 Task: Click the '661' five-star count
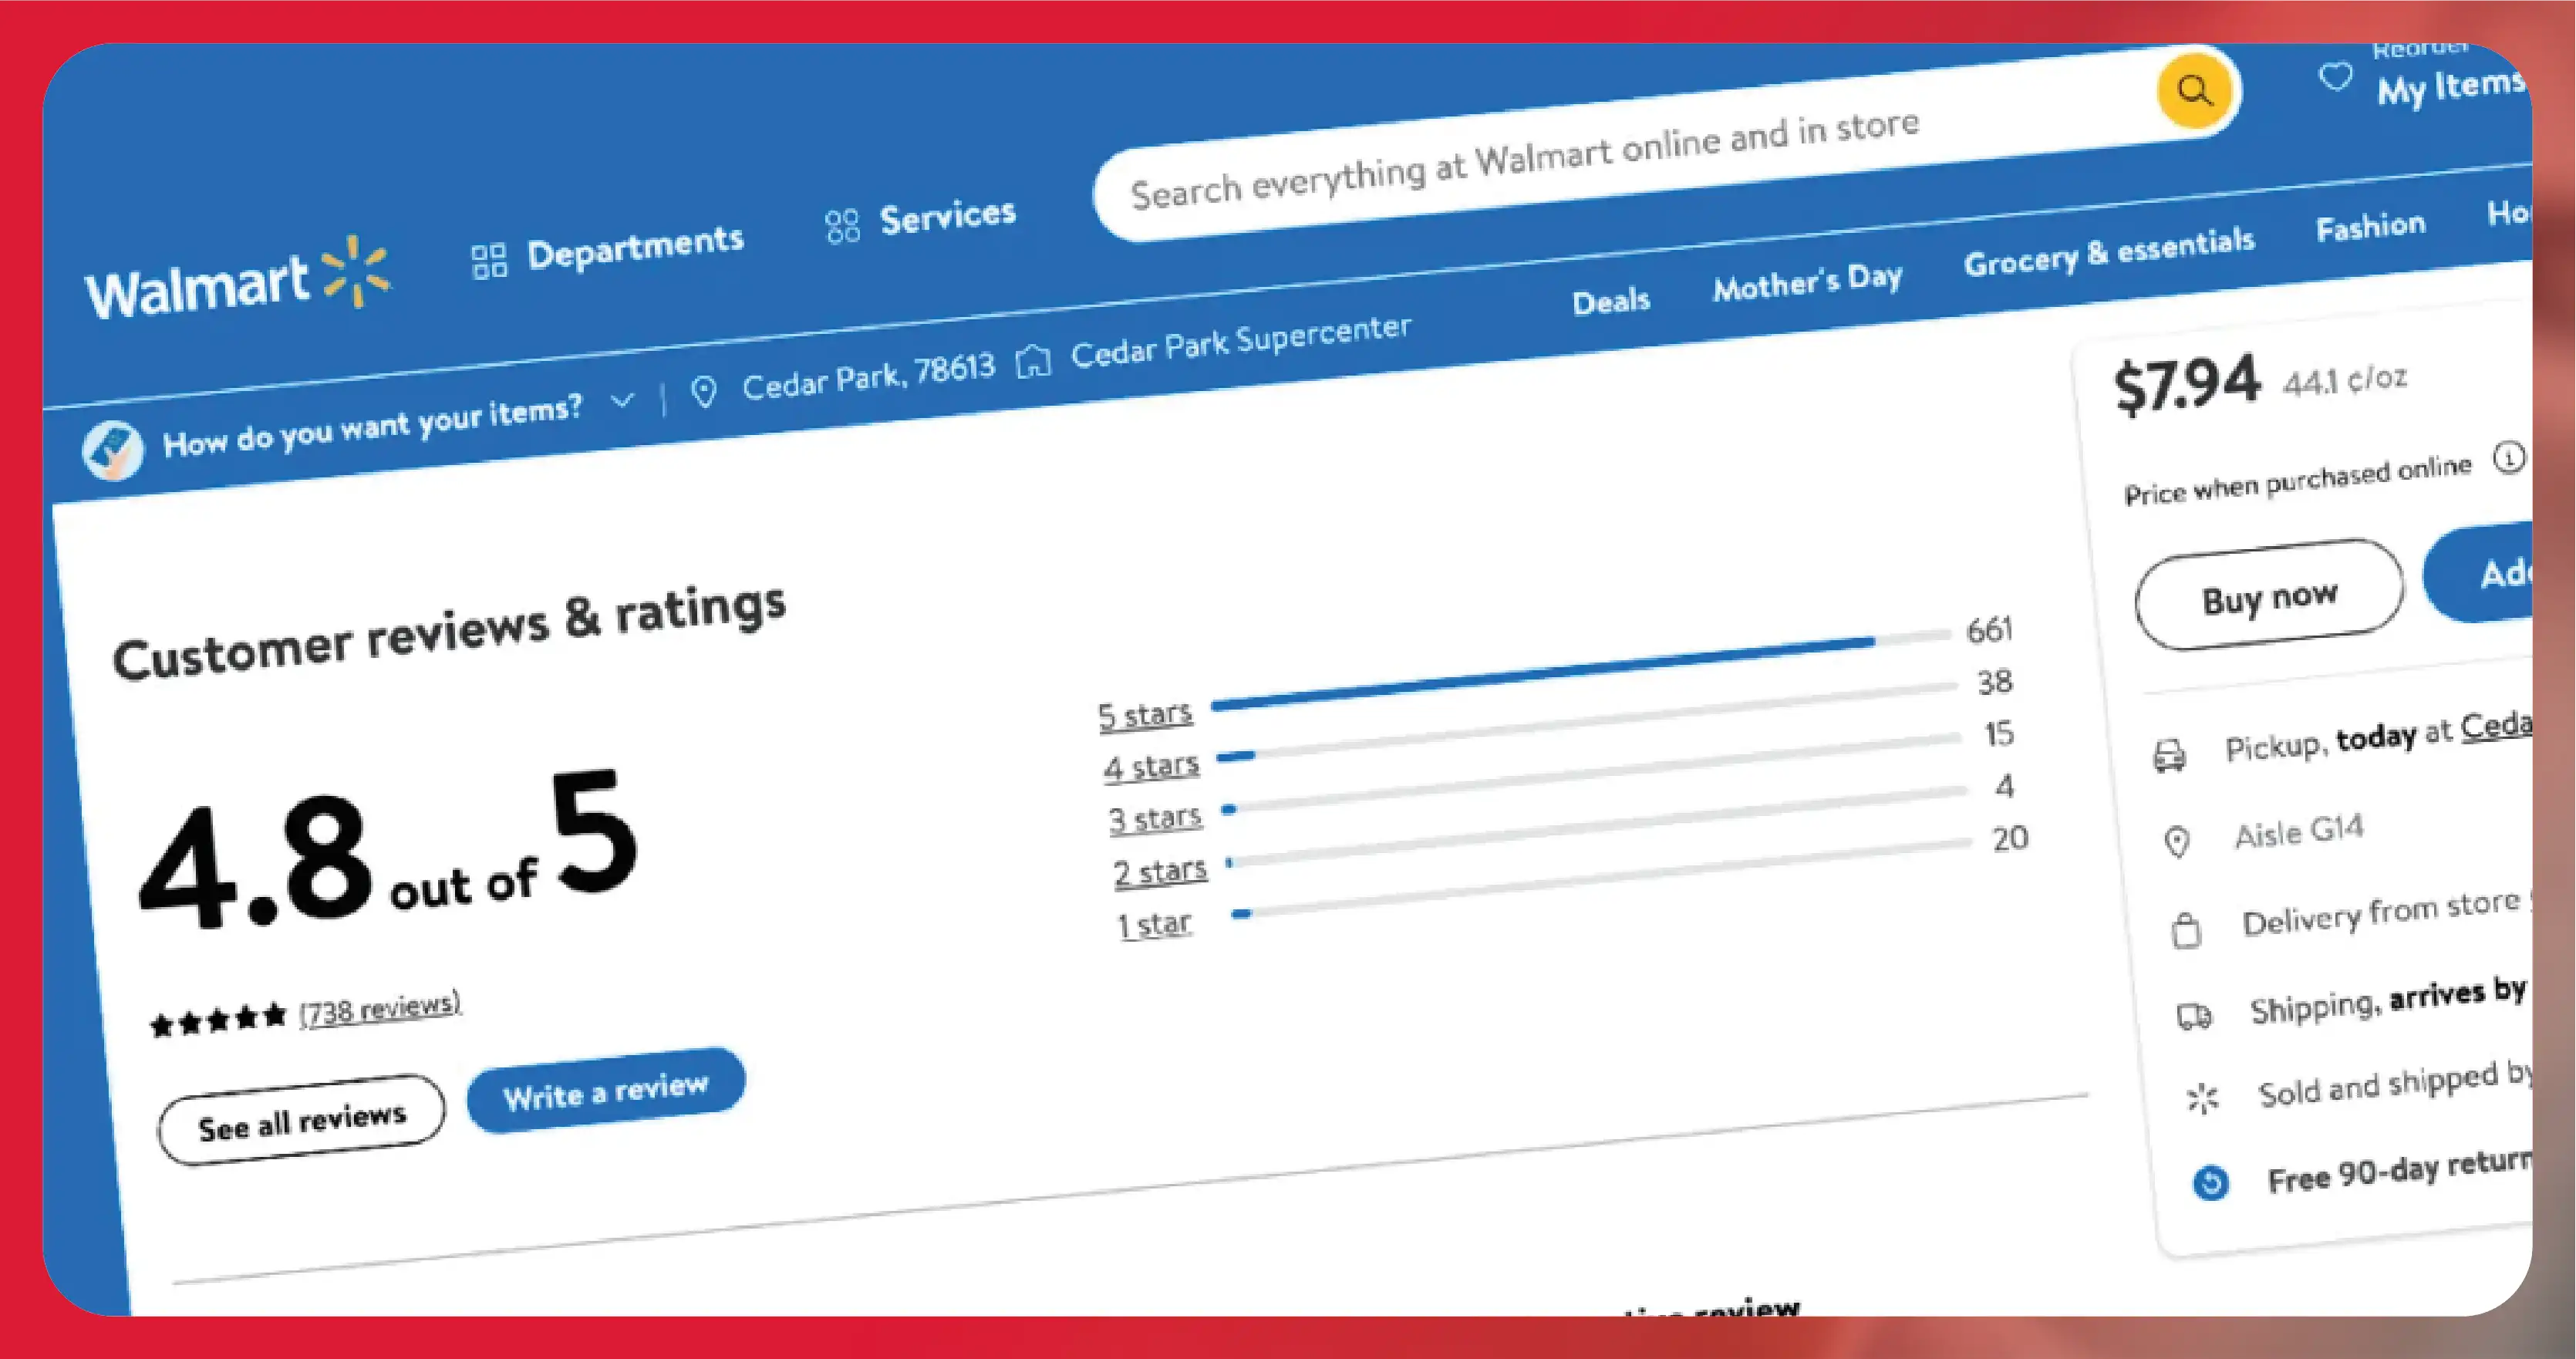click(x=1989, y=630)
